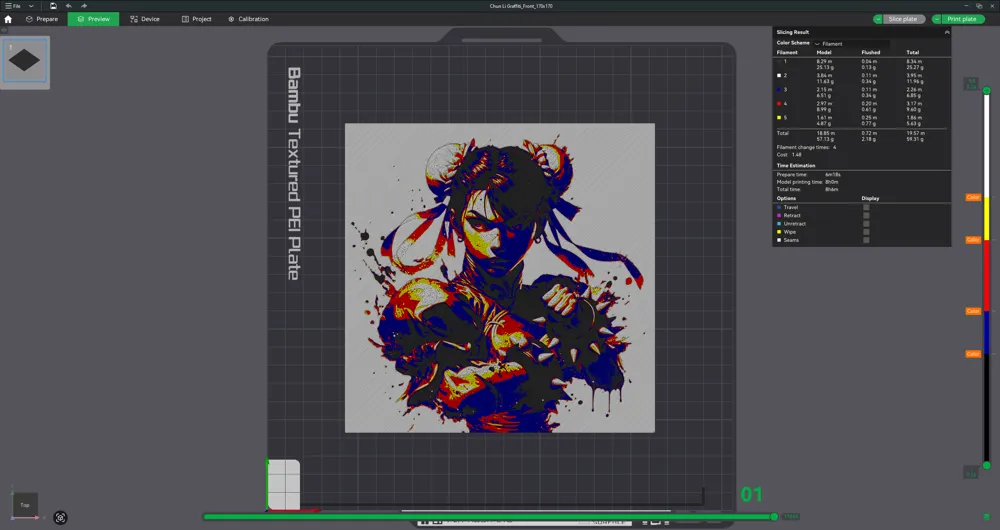Open the Slice plate dropdown arrow
This screenshot has width=1000, height=530.
878,19
